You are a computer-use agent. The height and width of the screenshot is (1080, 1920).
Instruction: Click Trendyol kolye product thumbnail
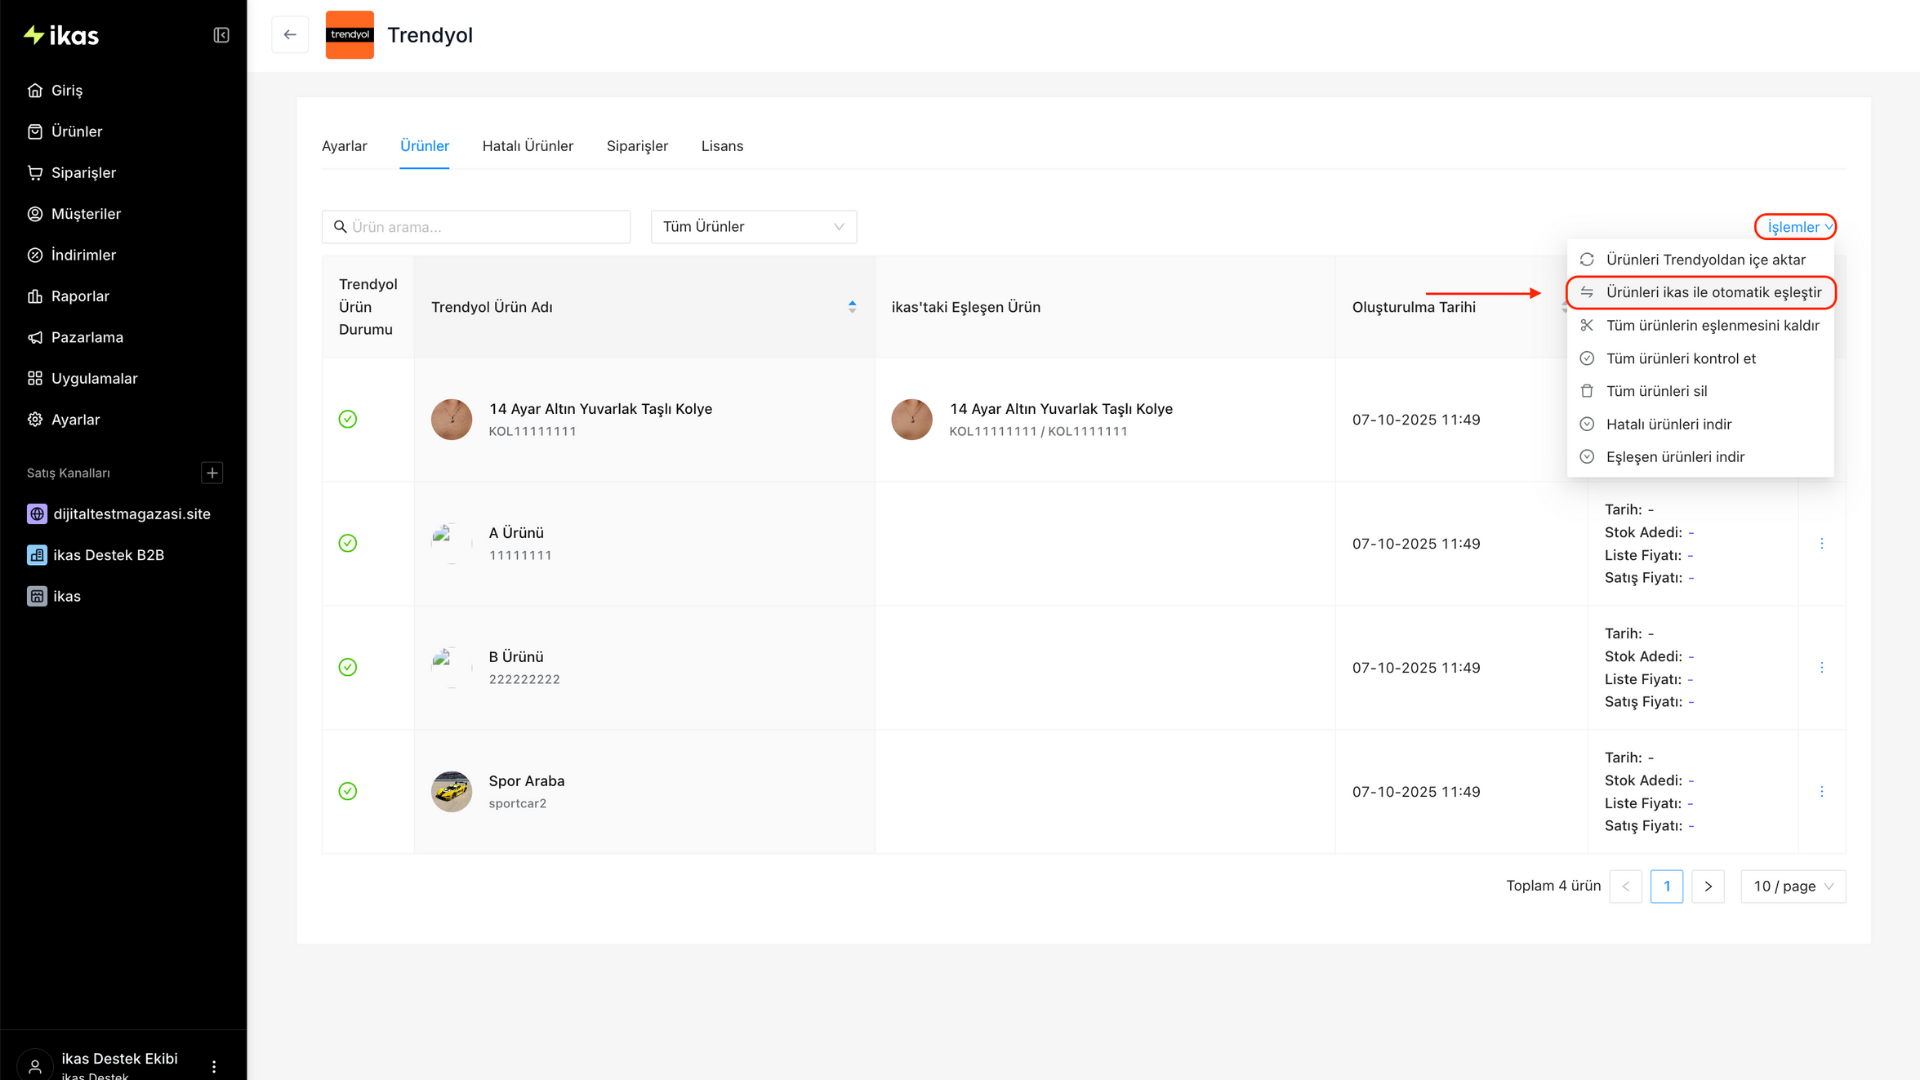[x=451, y=420]
